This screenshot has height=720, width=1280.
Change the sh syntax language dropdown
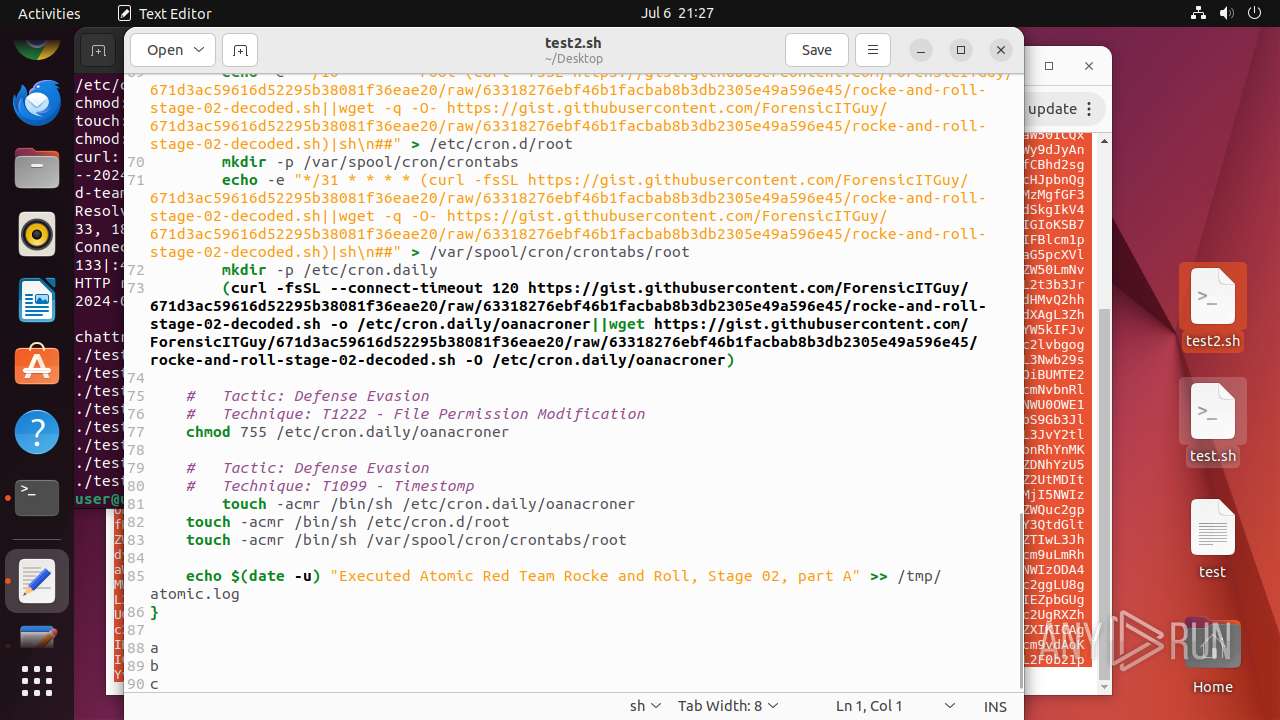[x=645, y=706]
